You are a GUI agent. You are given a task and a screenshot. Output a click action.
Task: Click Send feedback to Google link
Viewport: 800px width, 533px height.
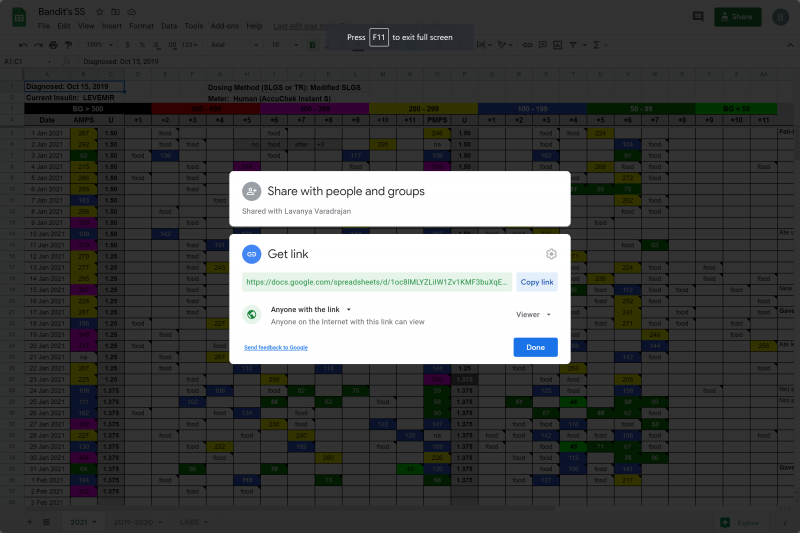pos(276,347)
